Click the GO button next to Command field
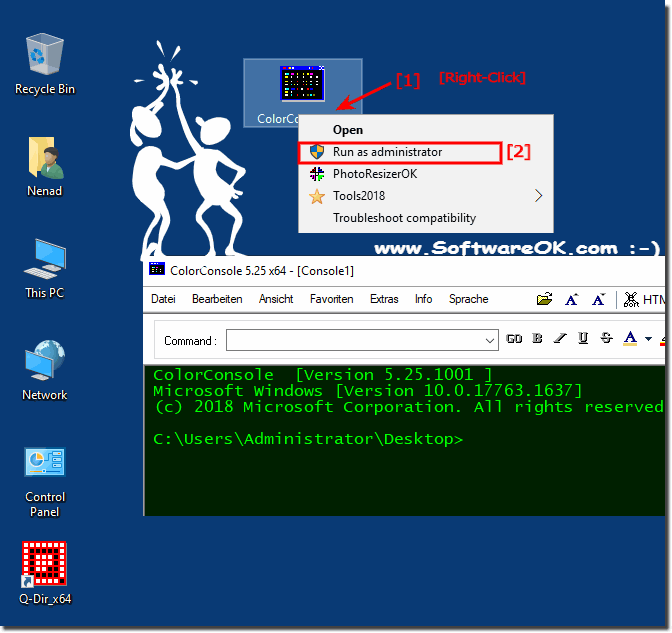The height and width of the screenshot is (633, 672). tap(514, 339)
